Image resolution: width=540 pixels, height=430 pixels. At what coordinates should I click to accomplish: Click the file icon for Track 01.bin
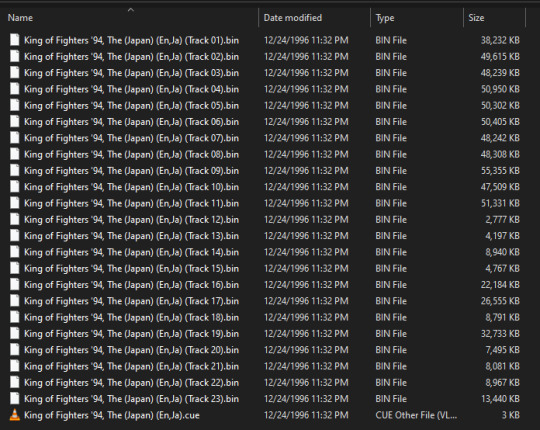[x=14, y=40]
